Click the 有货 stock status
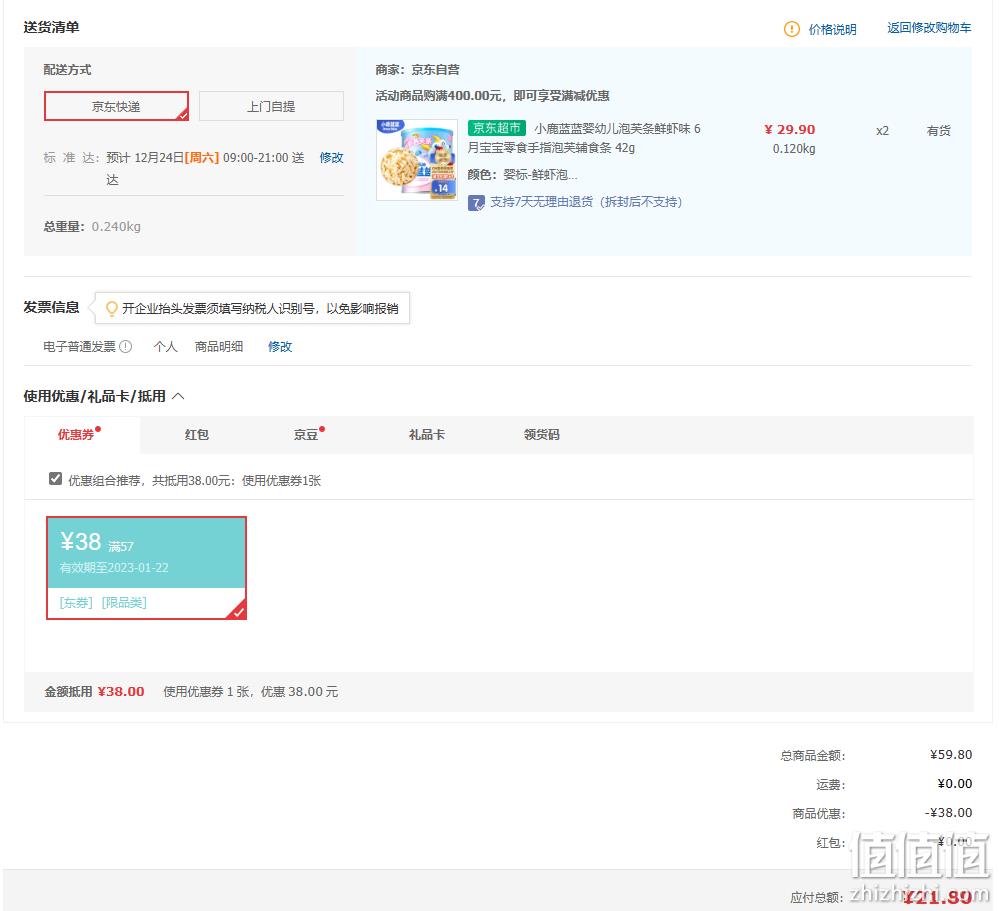 point(938,131)
